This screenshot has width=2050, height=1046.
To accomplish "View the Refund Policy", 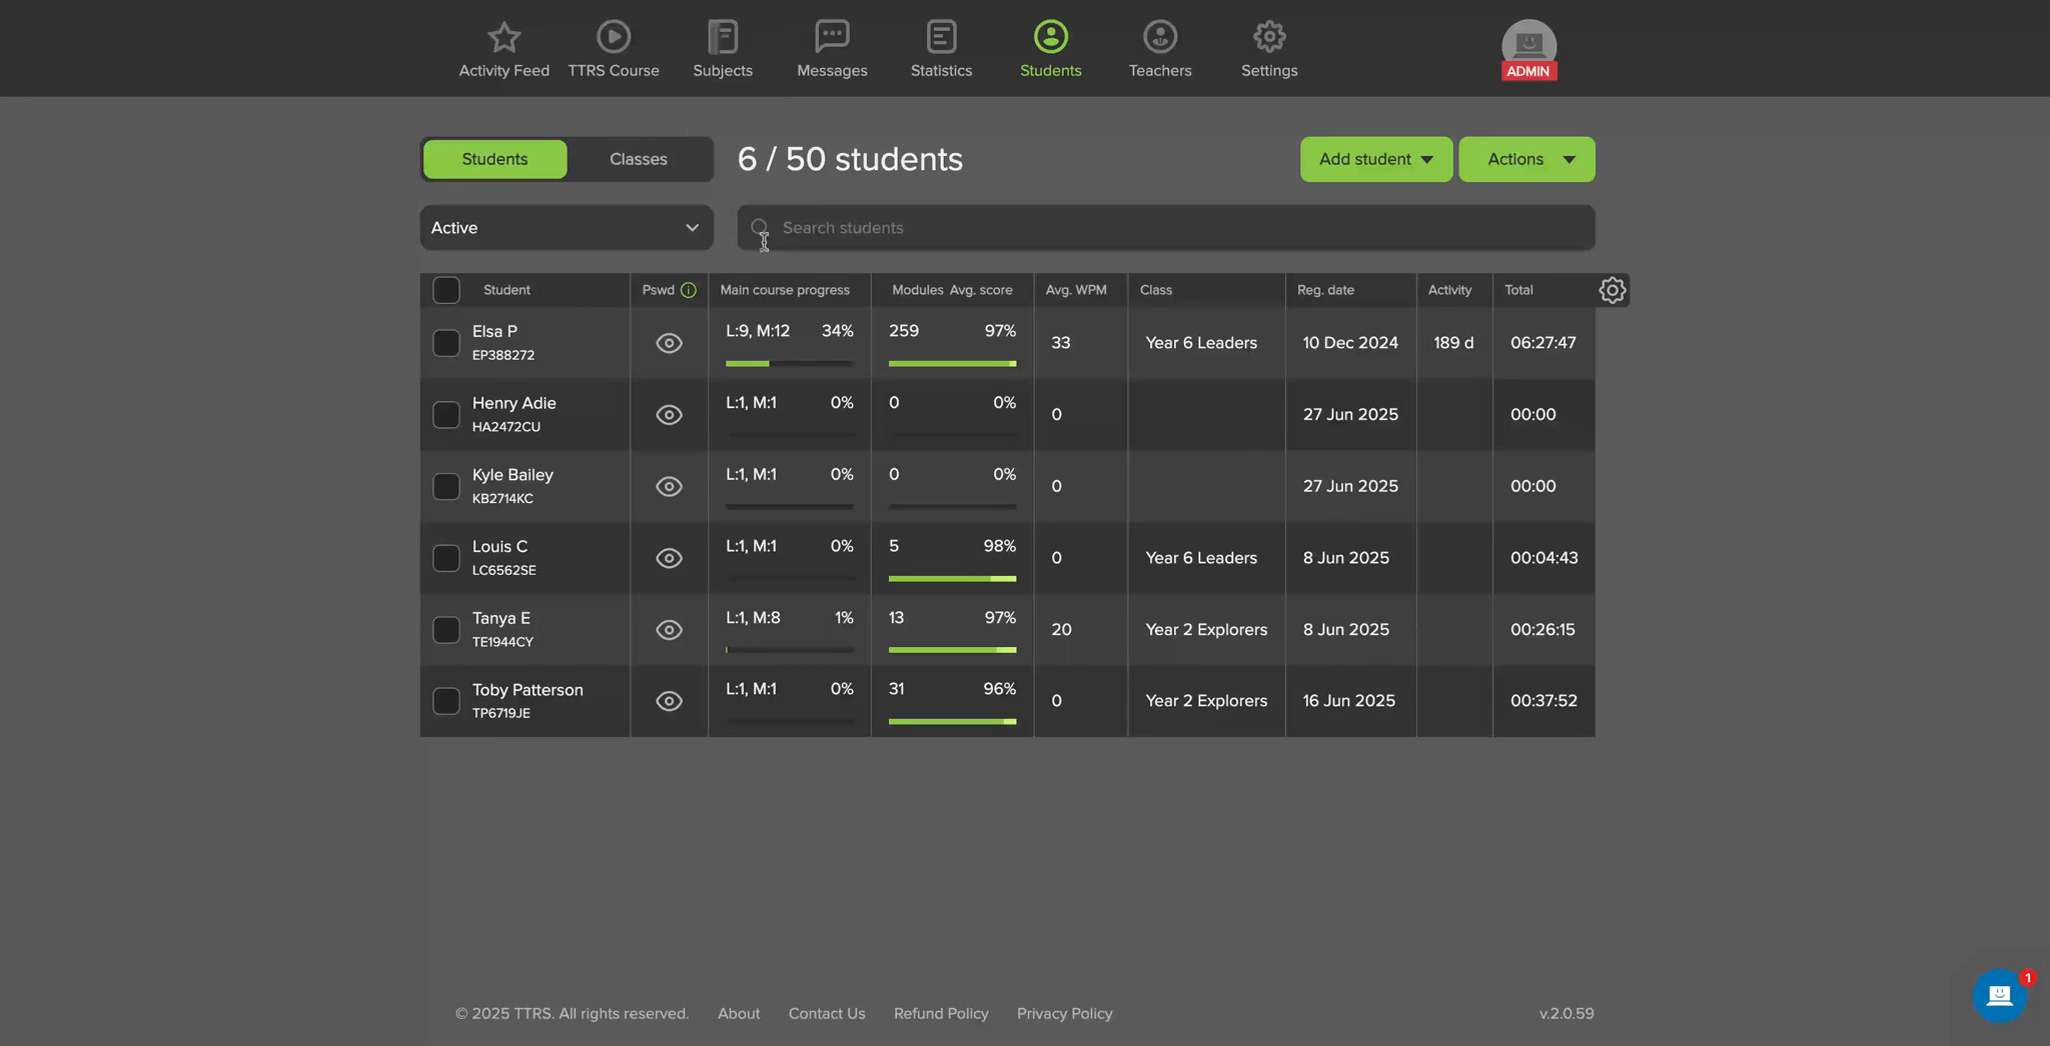I will [x=941, y=1013].
